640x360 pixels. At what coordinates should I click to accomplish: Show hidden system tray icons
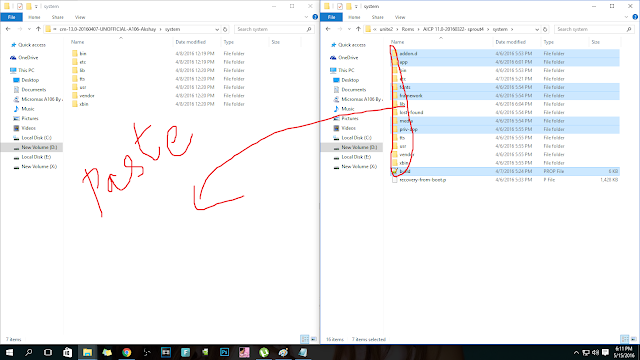[x=576, y=353]
